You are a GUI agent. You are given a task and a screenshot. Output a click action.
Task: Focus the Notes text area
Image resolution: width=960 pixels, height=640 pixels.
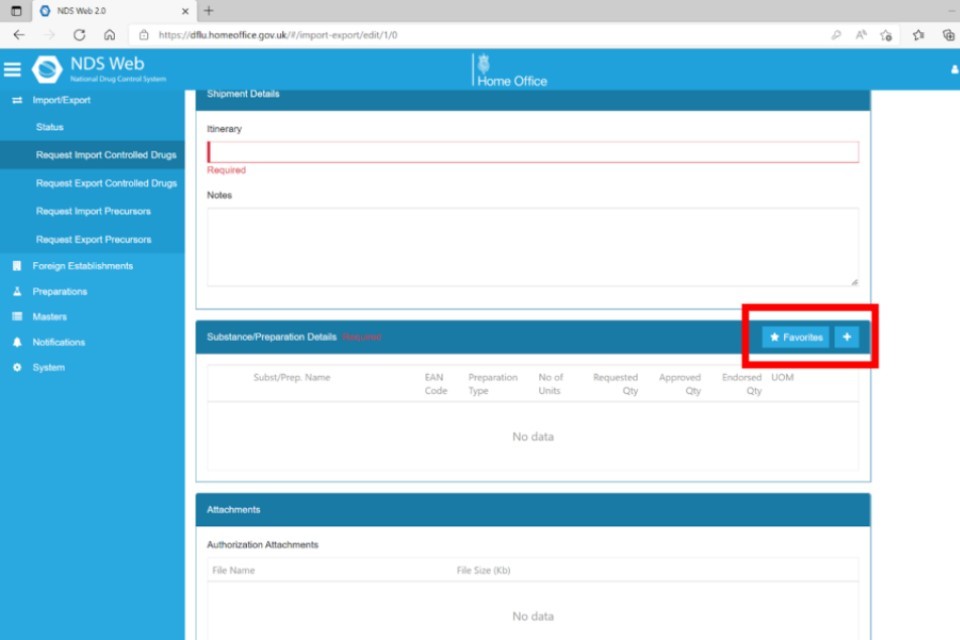click(x=532, y=247)
